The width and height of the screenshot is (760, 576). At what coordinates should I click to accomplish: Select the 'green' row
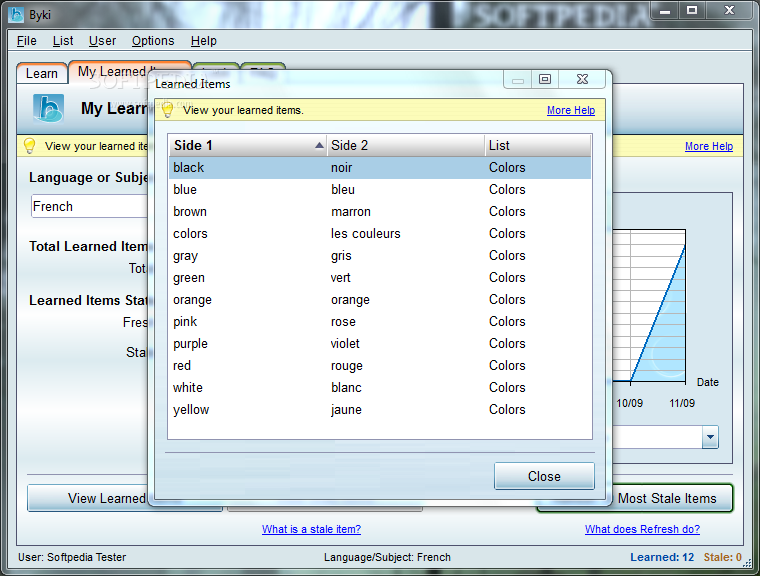[380, 277]
